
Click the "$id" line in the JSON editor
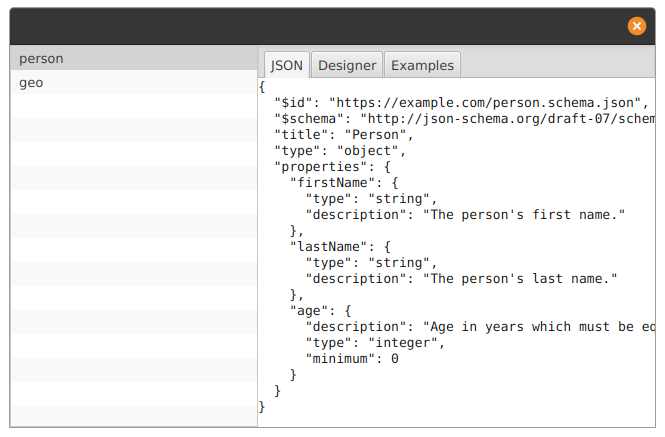coord(461,103)
